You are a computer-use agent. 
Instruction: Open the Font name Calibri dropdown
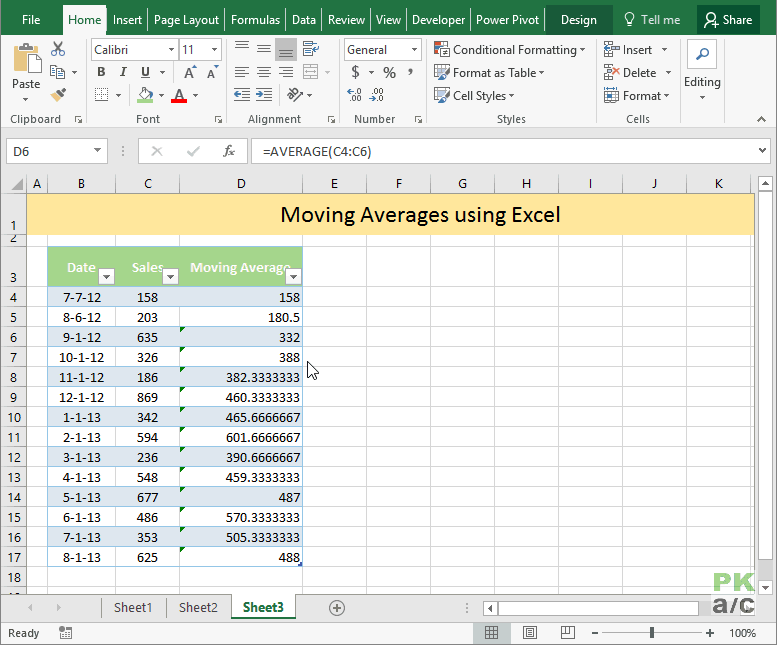(171, 50)
